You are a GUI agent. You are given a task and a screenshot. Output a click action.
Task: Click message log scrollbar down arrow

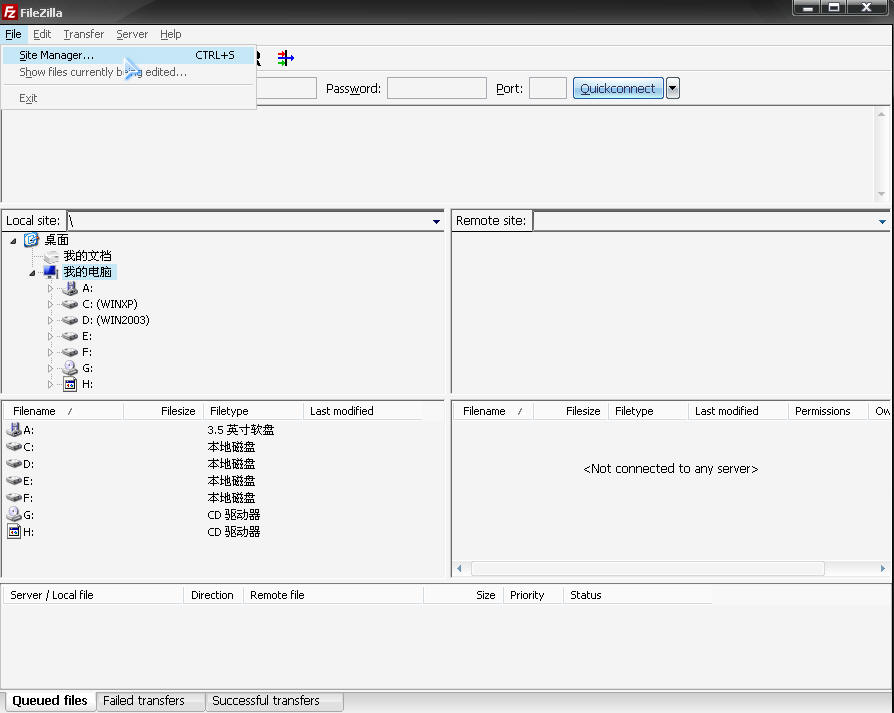(x=881, y=194)
